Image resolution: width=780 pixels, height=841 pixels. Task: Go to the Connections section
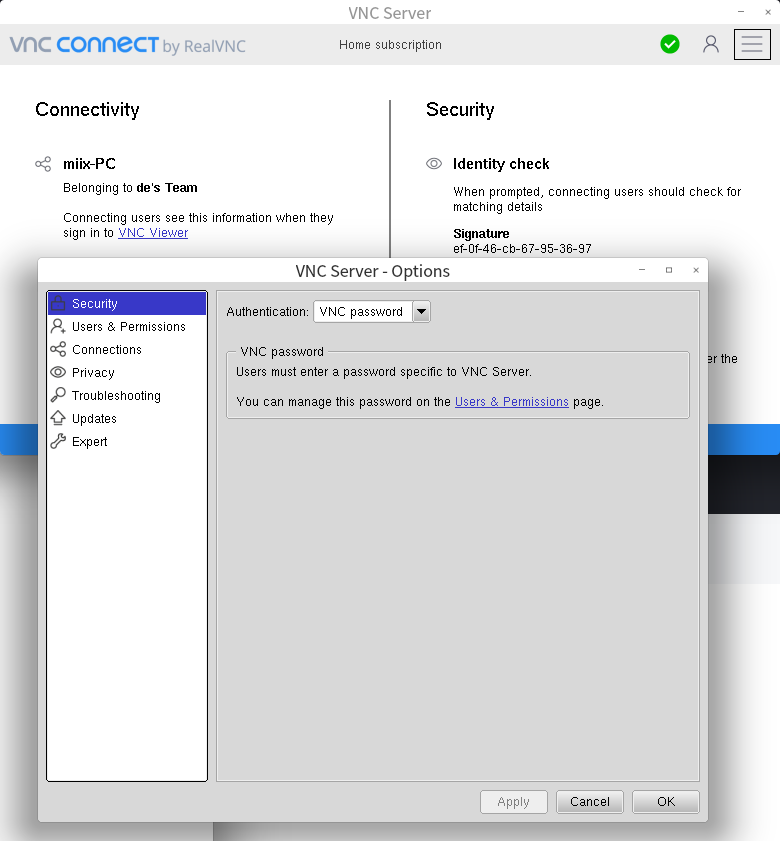coord(127,349)
